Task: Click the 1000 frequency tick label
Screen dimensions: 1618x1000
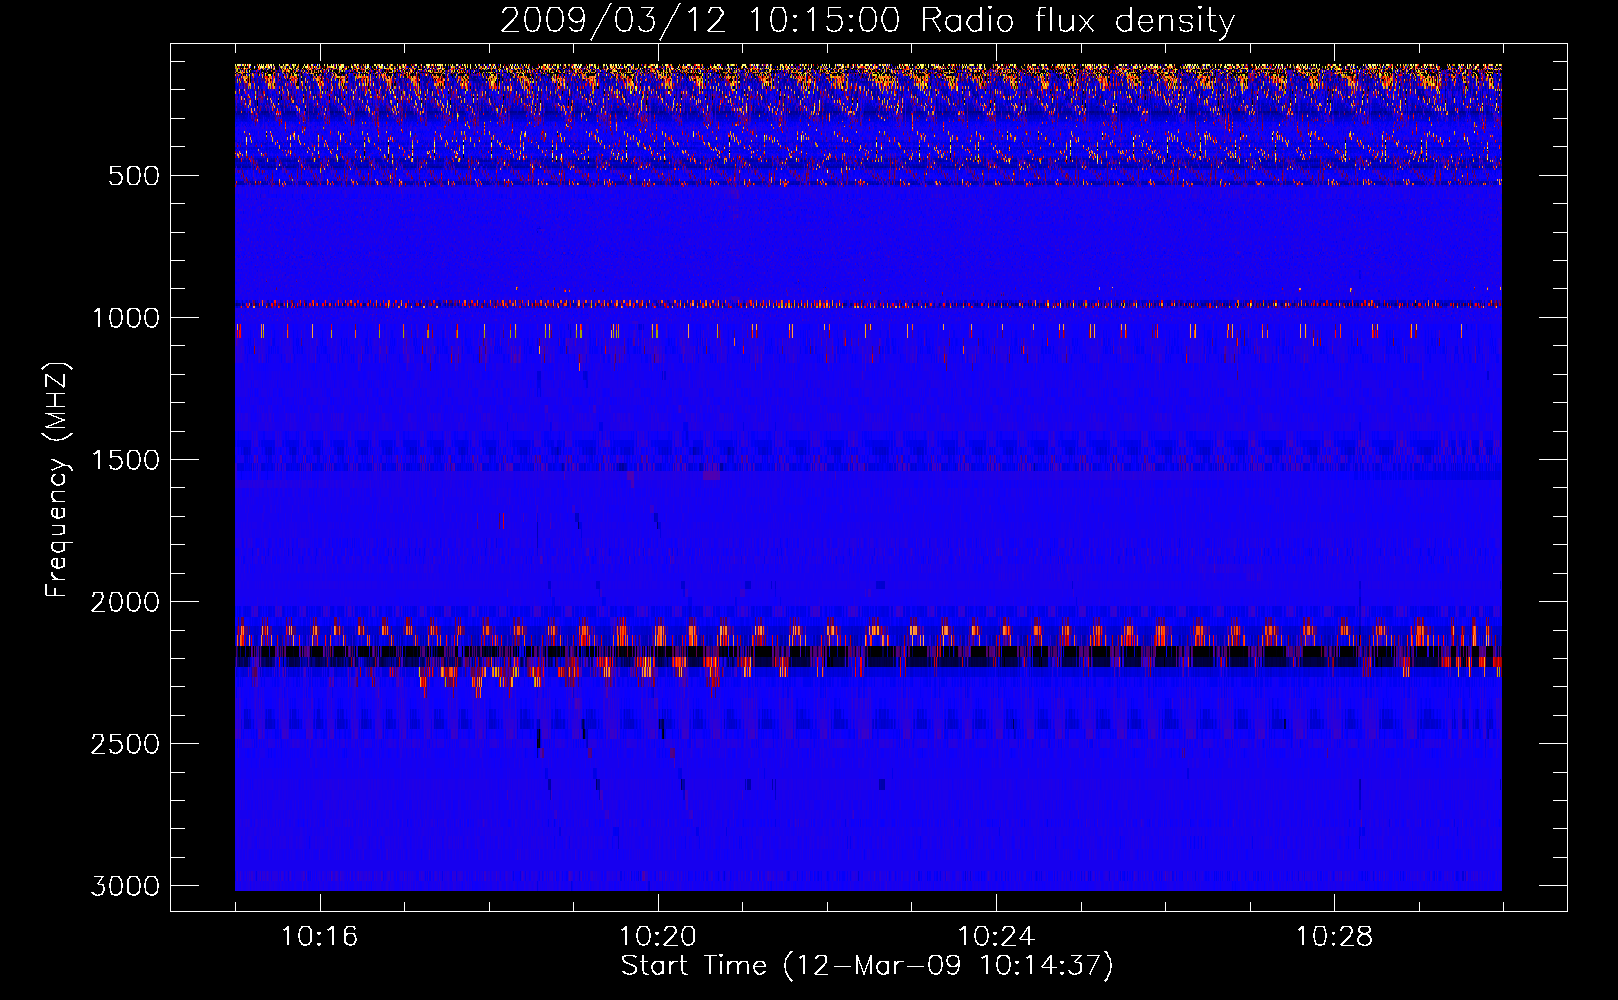Action: click(125, 318)
